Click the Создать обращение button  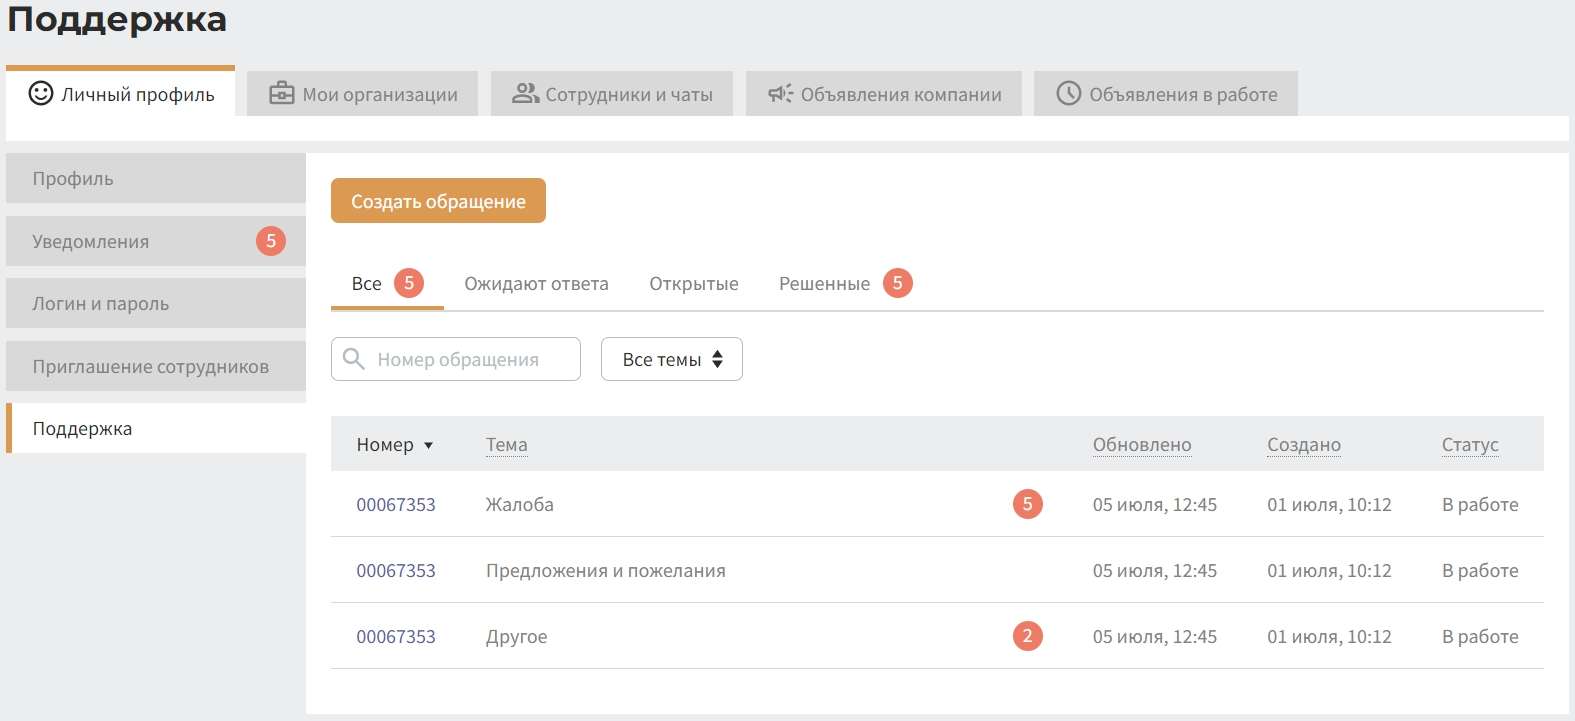point(438,201)
